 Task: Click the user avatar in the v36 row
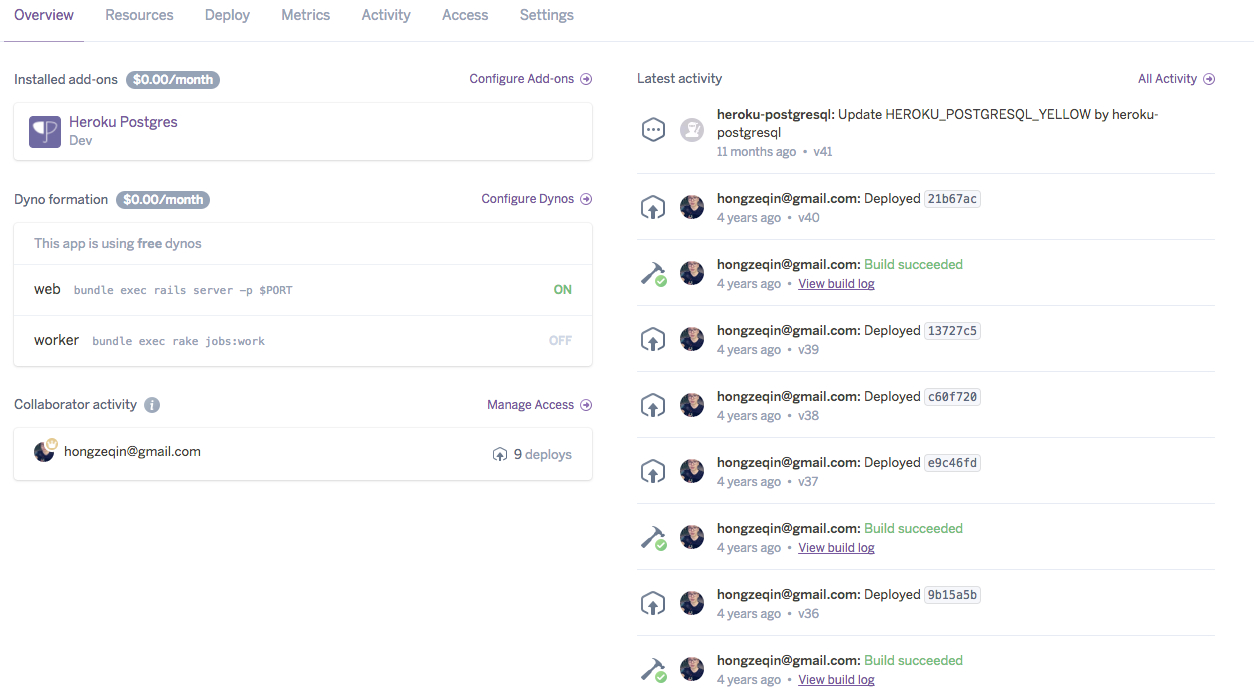(692, 603)
